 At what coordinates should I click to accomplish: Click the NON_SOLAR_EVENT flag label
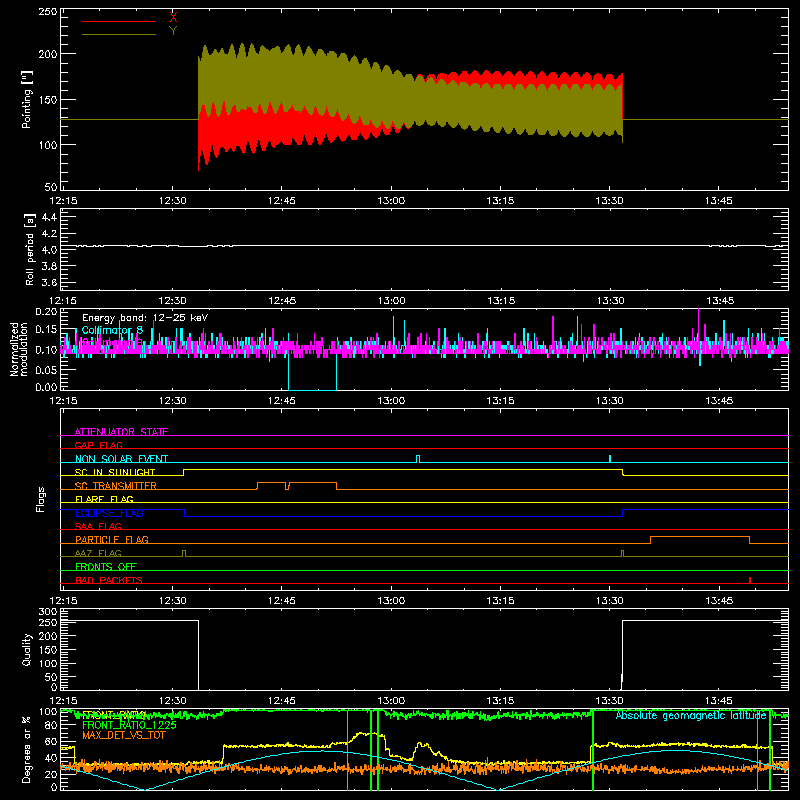pyautogui.click(x=121, y=459)
